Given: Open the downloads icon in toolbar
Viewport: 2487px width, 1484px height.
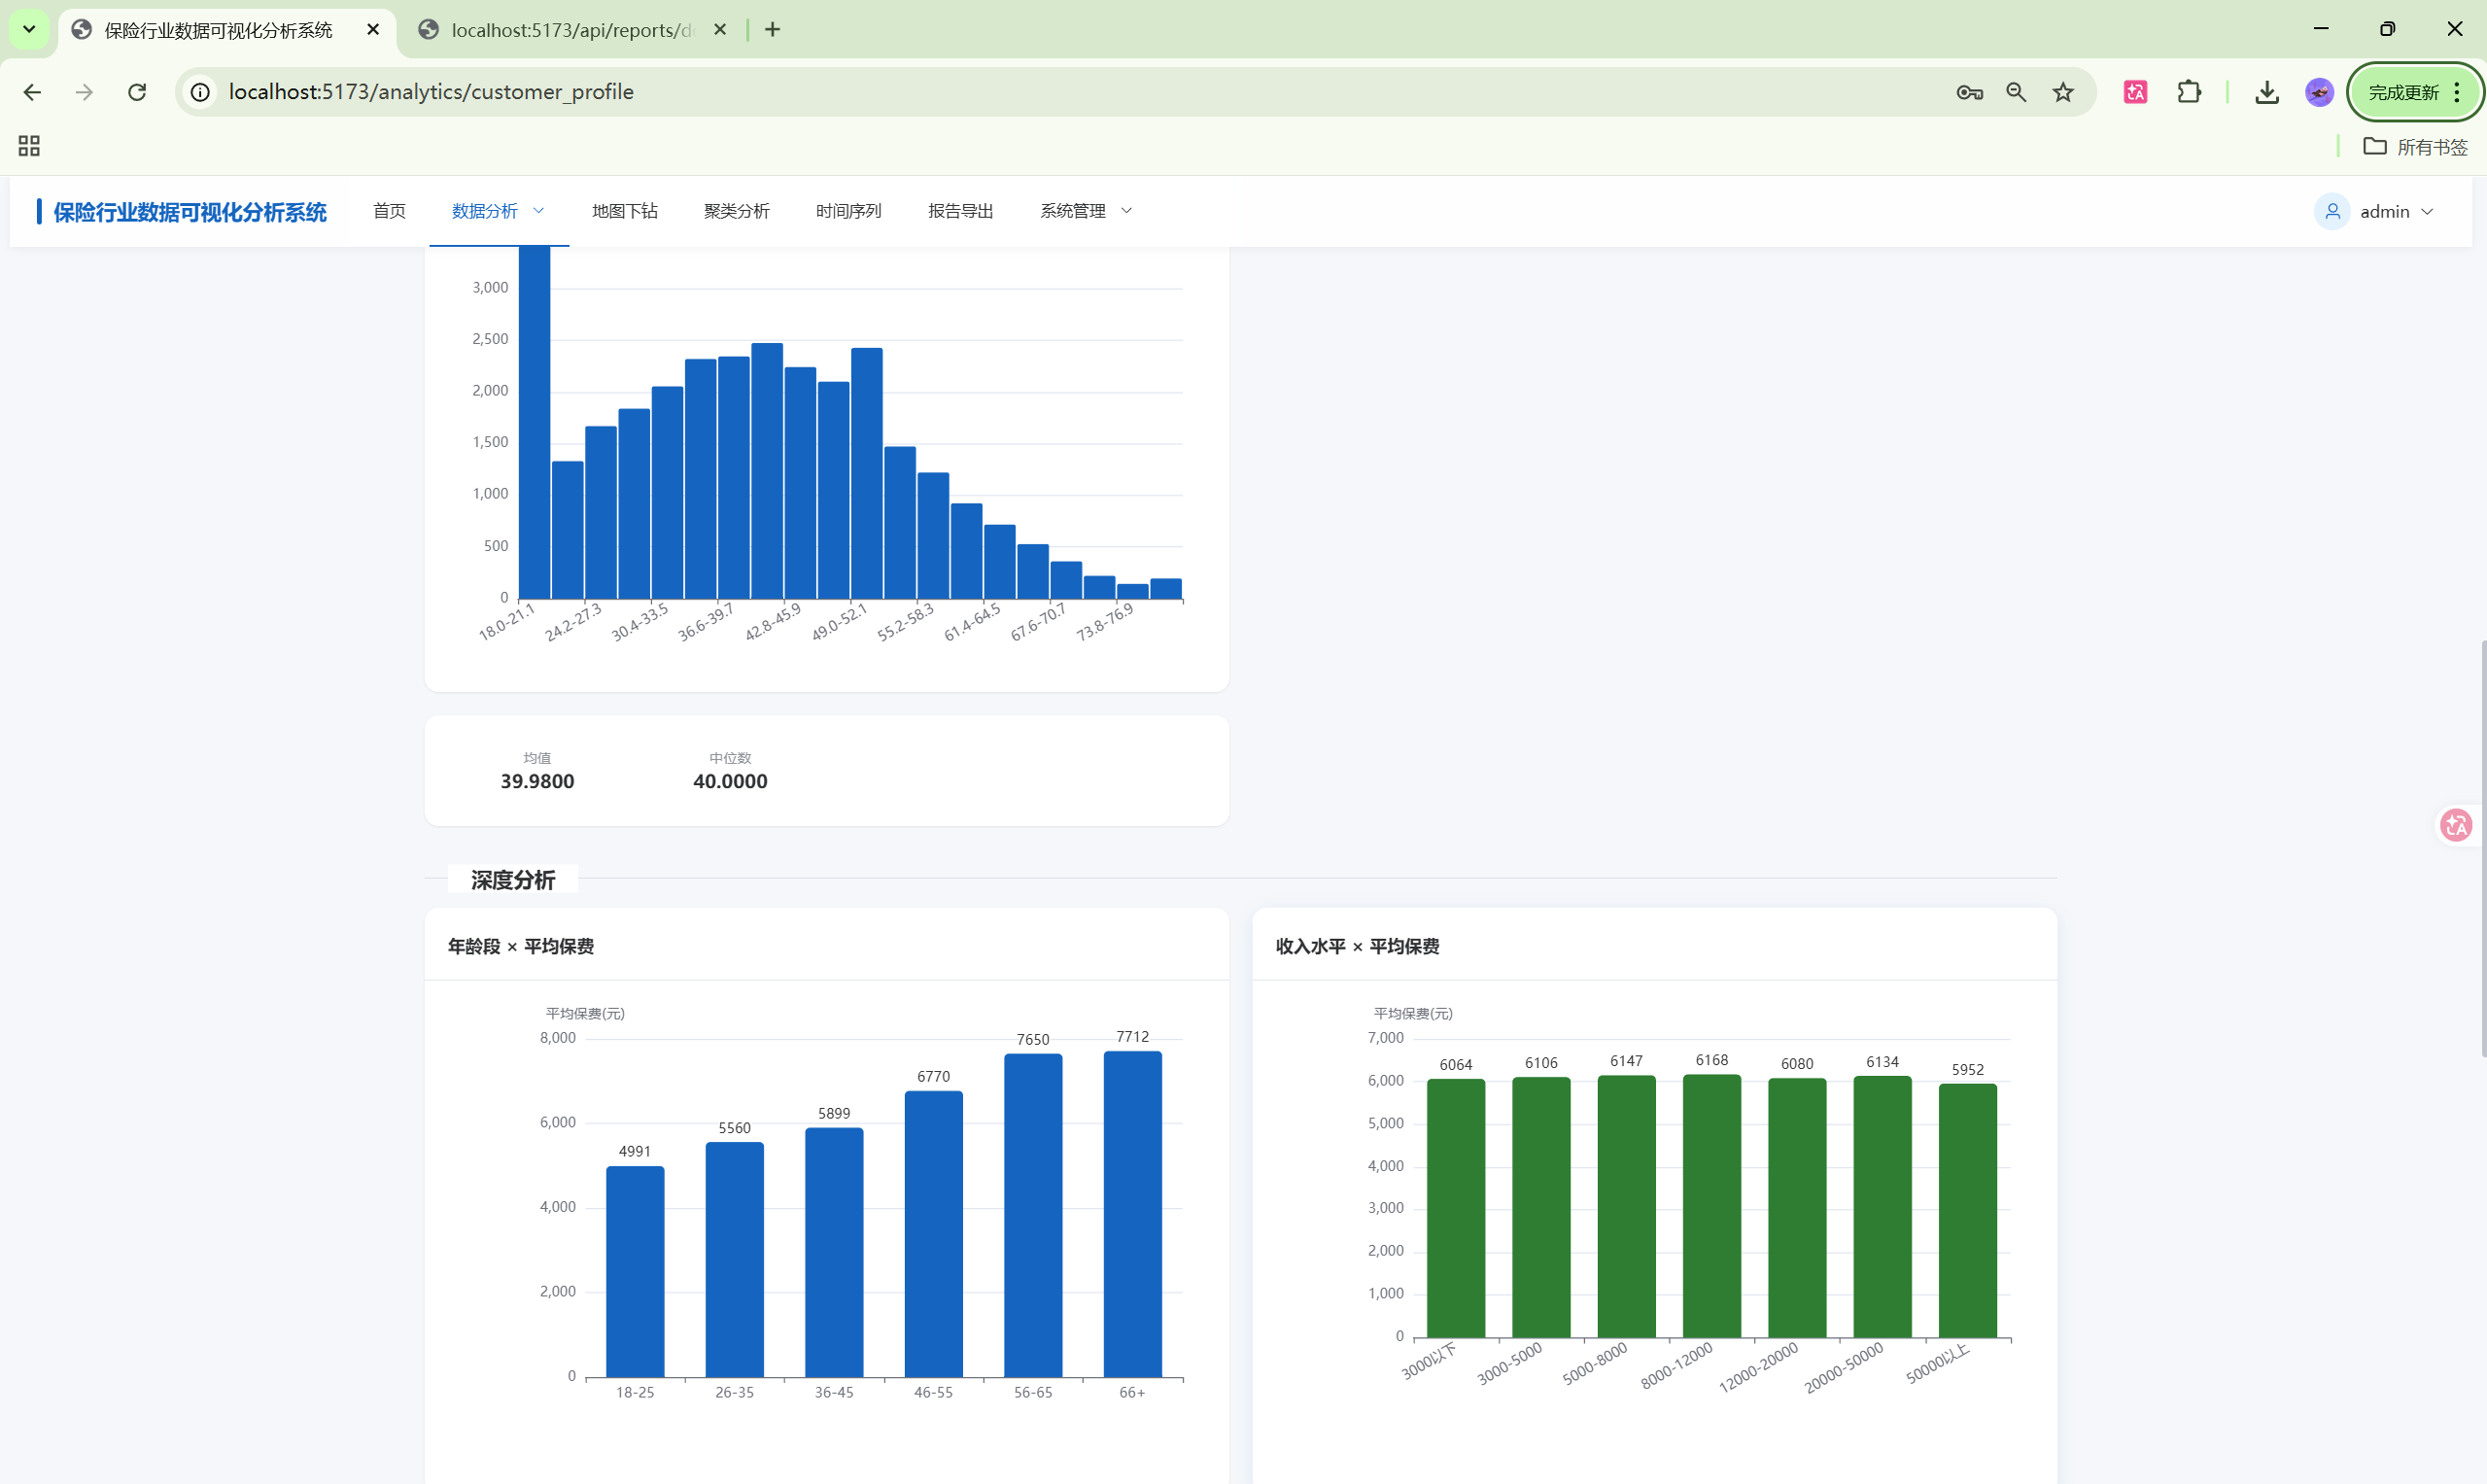Looking at the screenshot, I should tap(2267, 92).
